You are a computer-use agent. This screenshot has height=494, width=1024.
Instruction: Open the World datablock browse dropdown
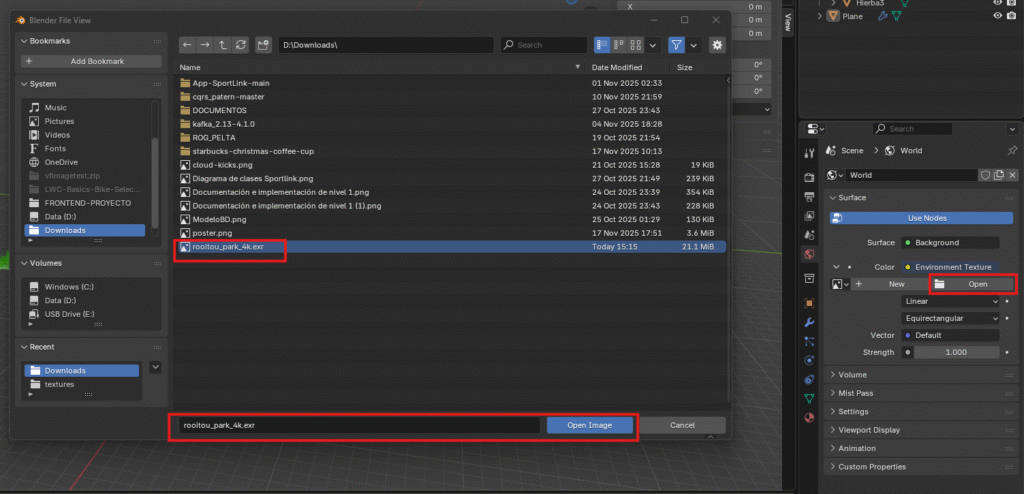pos(835,175)
